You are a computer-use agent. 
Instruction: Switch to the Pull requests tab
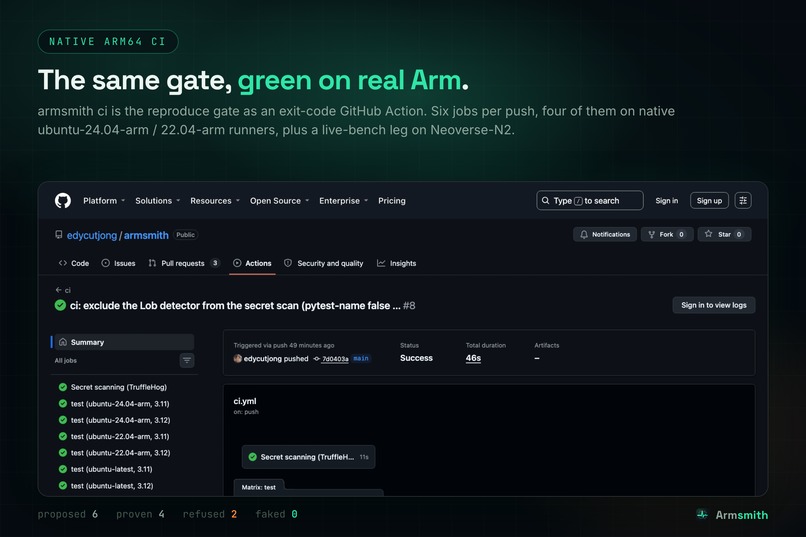pos(184,263)
